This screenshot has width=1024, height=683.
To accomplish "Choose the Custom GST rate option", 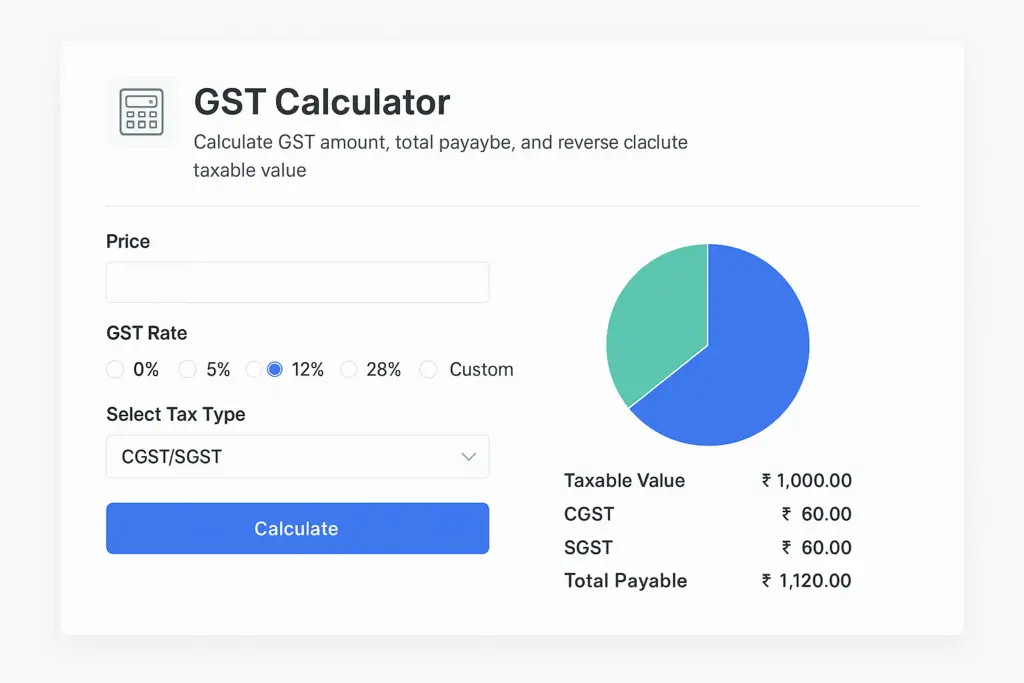I will (428, 369).
